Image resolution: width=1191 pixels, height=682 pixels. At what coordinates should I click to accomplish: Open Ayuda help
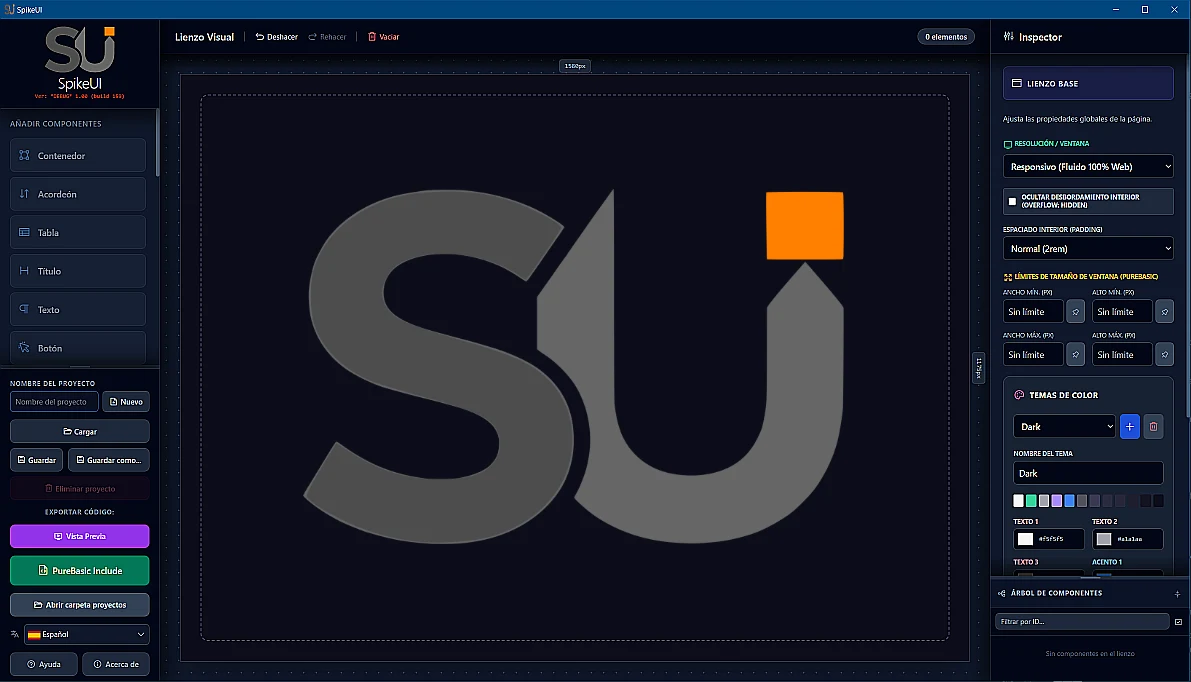click(43, 664)
